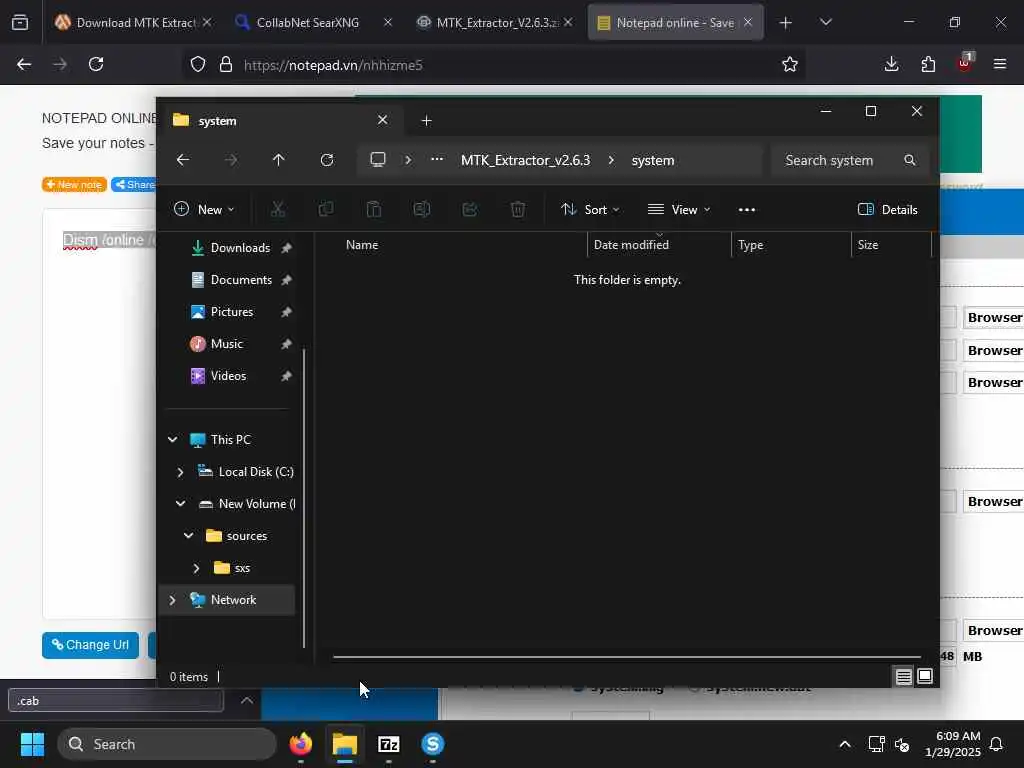This screenshot has width=1024, height=768.
Task: Switch to details list view icon
Action: [x=903, y=677]
